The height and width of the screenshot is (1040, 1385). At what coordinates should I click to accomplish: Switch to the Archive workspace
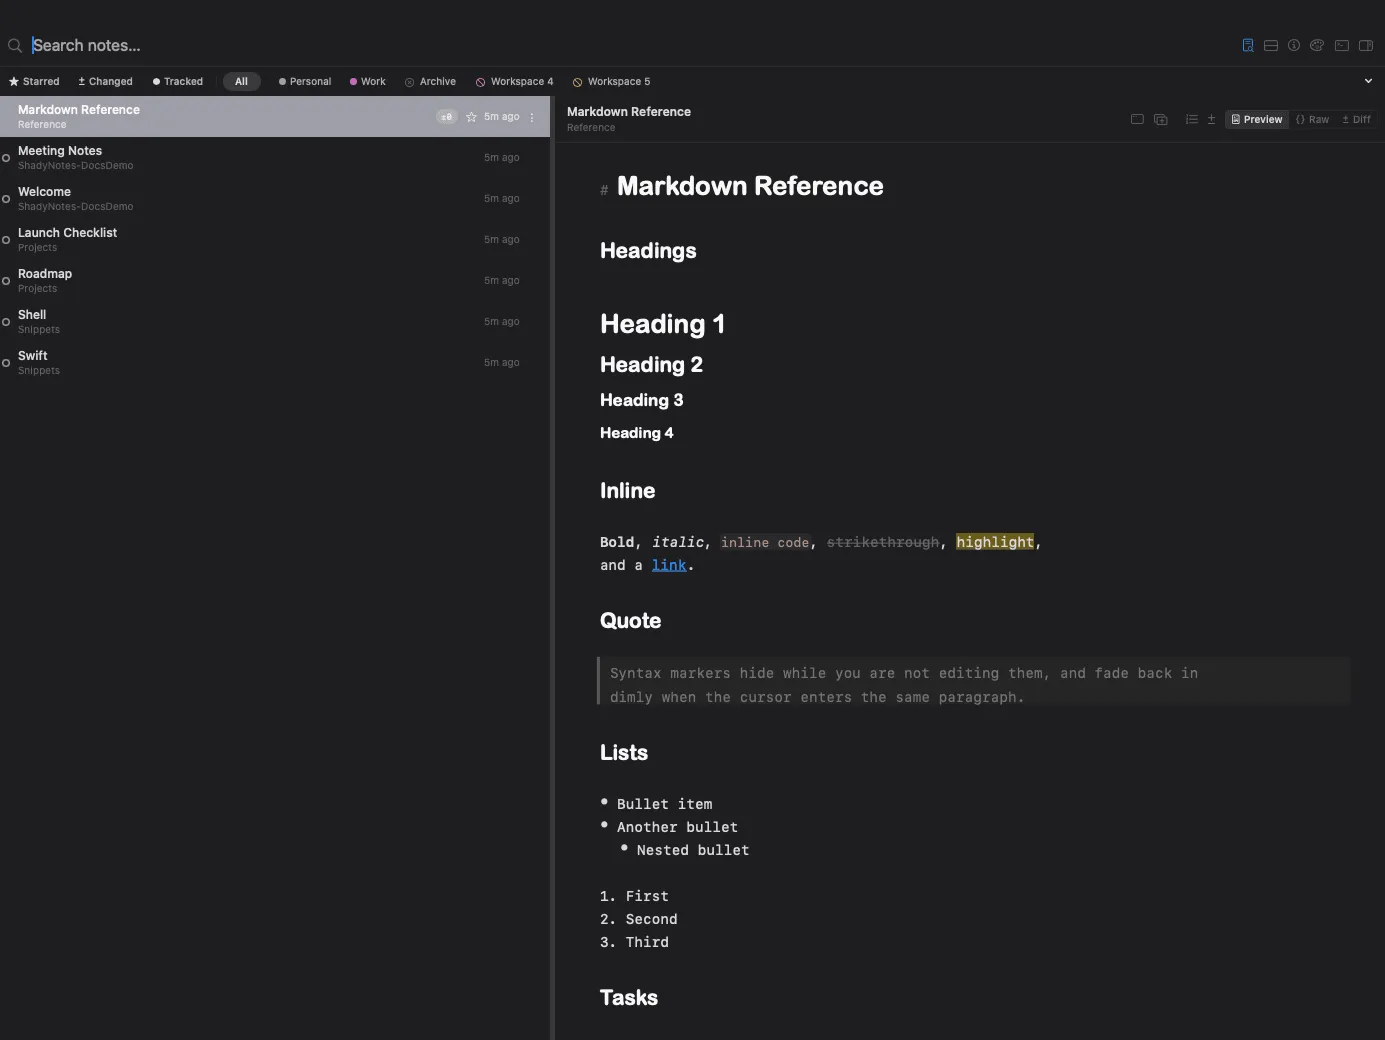pyautogui.click(x=430, y=82)
